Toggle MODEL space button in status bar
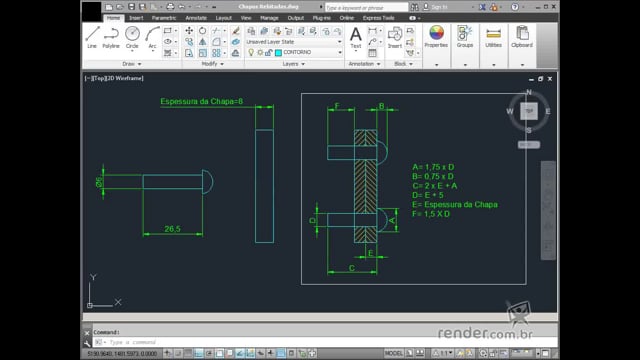Viewport: 640px width, 360px height. (x=393, y=353)
